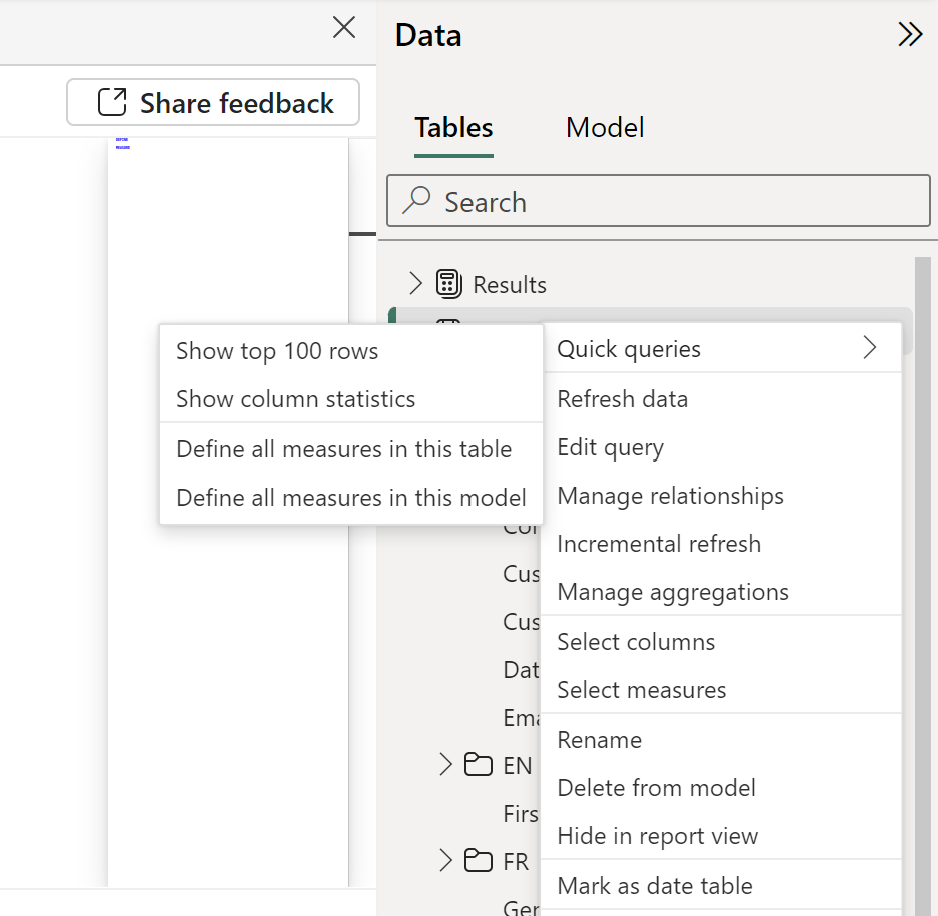
Task: Collapse the Data pane with double chevron
Action: click(910, 35)
